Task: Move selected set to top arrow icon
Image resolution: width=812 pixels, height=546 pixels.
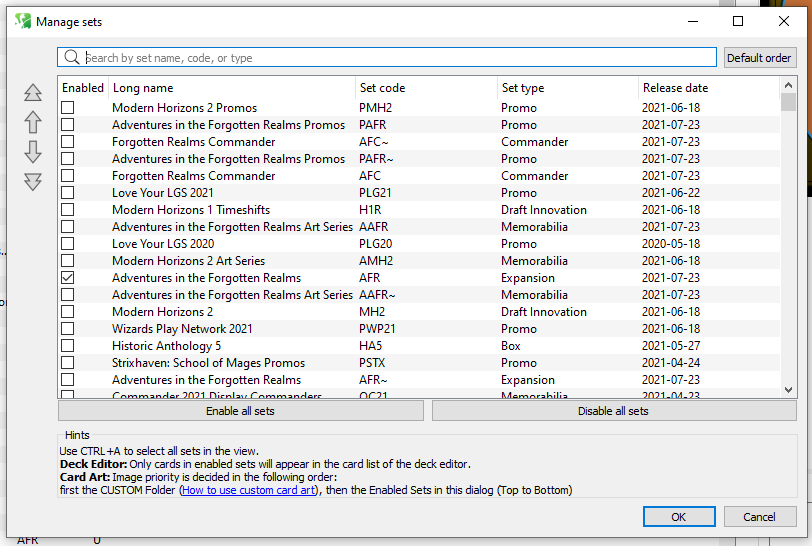Action: pos(33,93)
